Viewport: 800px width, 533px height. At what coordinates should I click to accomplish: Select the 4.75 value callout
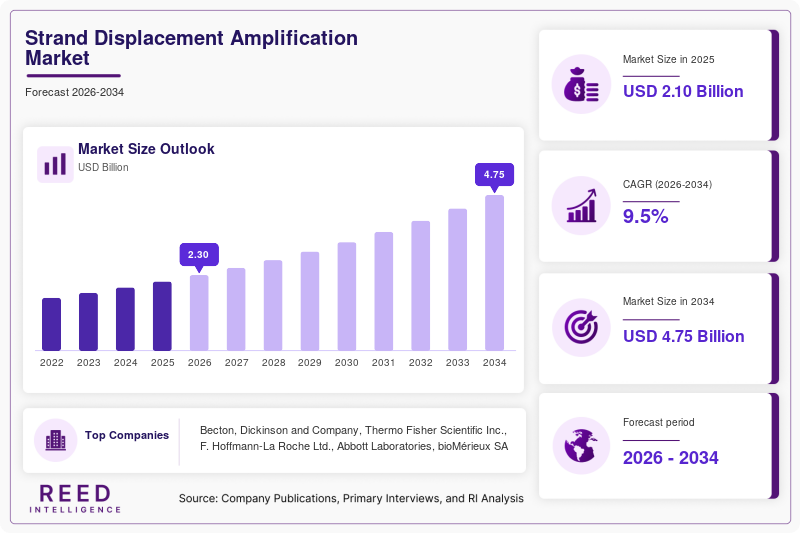tap(494, 174)
